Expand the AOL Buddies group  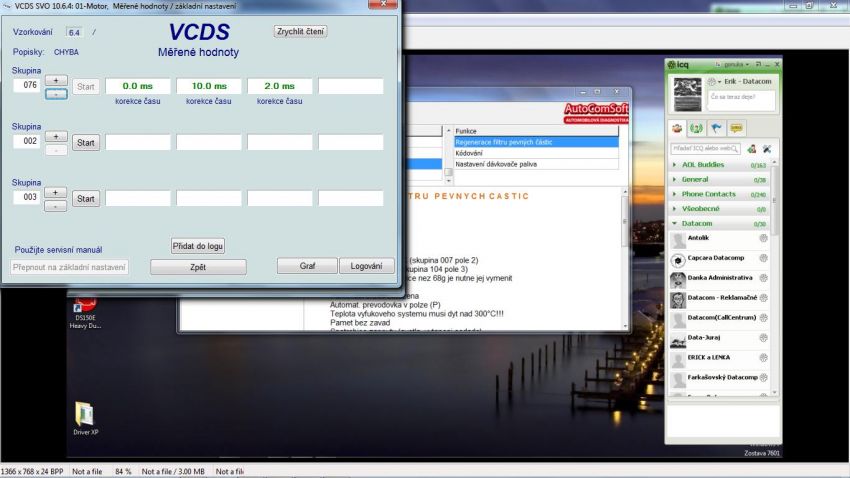coord(674,165)
